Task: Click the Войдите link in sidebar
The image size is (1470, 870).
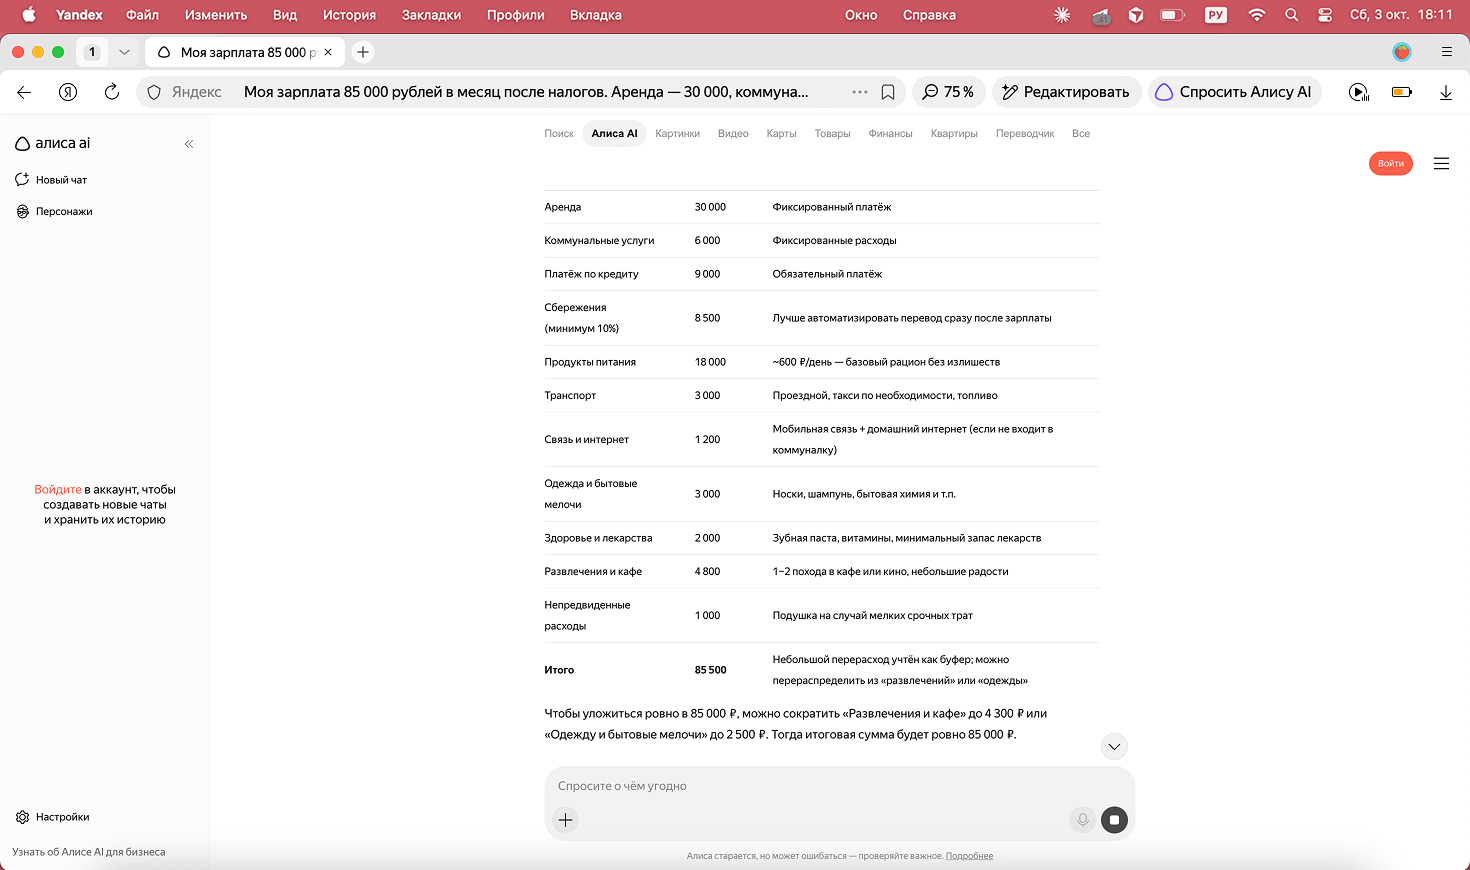Action: point(58,490)
